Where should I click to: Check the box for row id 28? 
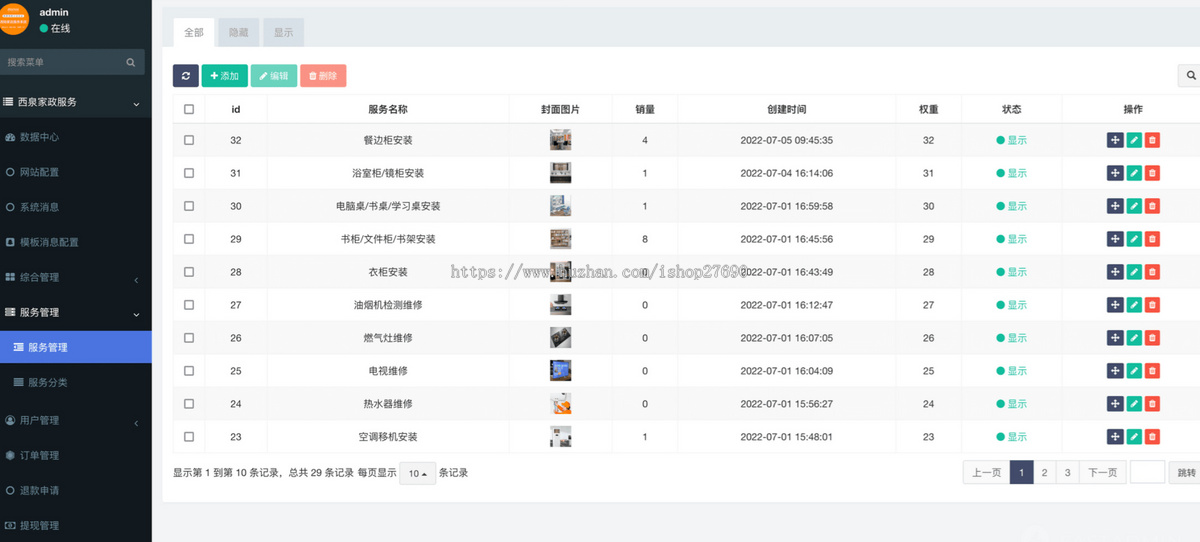point(189,272)
